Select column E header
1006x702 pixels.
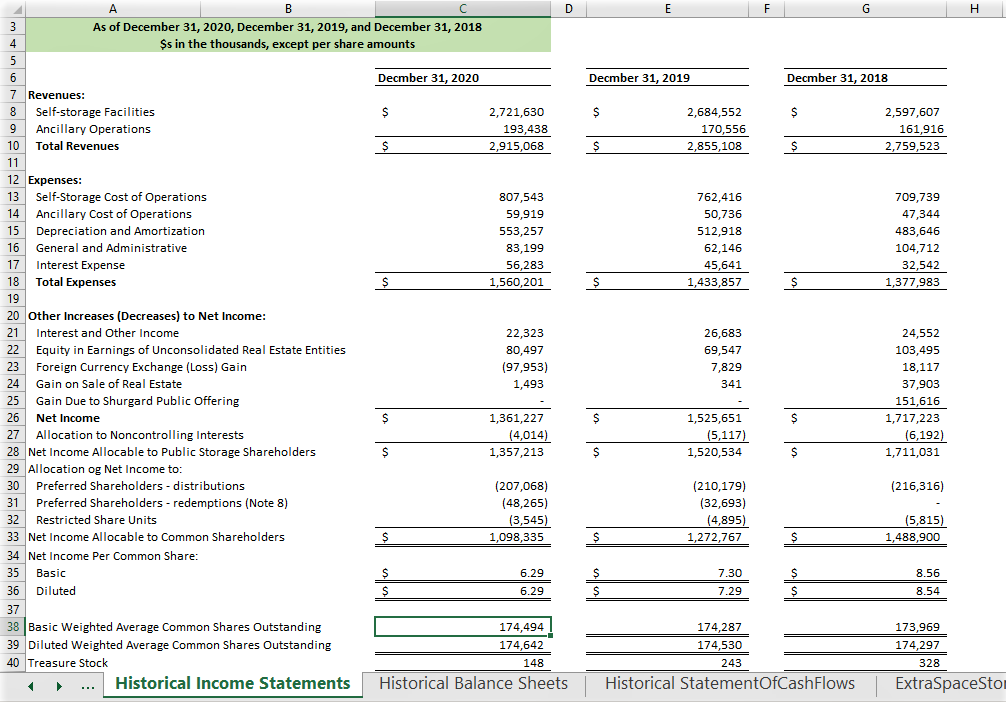point(665,9)
